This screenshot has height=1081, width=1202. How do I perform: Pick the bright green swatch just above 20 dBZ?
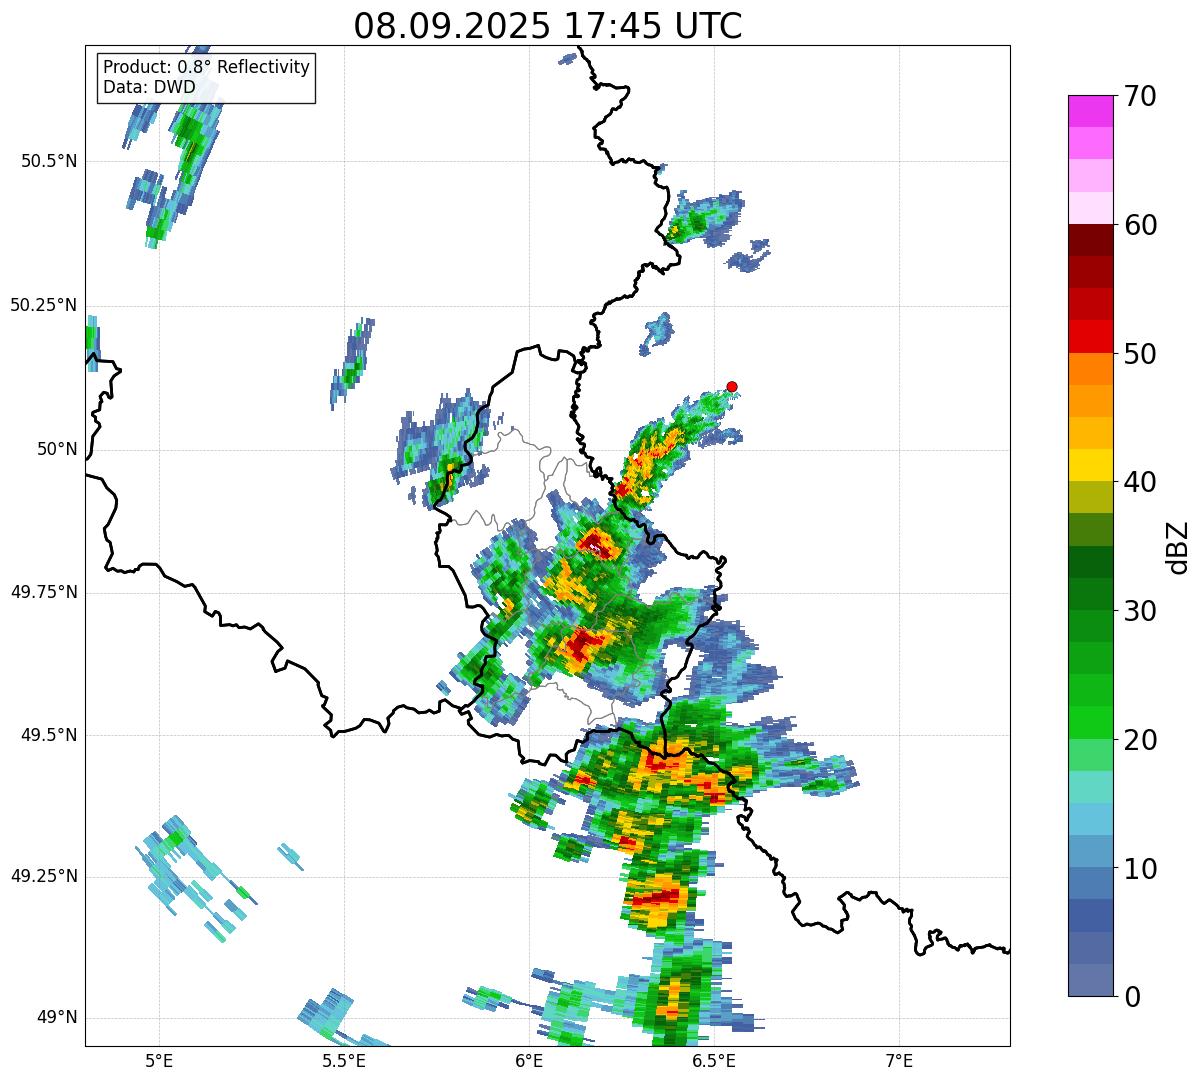point(1090,722)
